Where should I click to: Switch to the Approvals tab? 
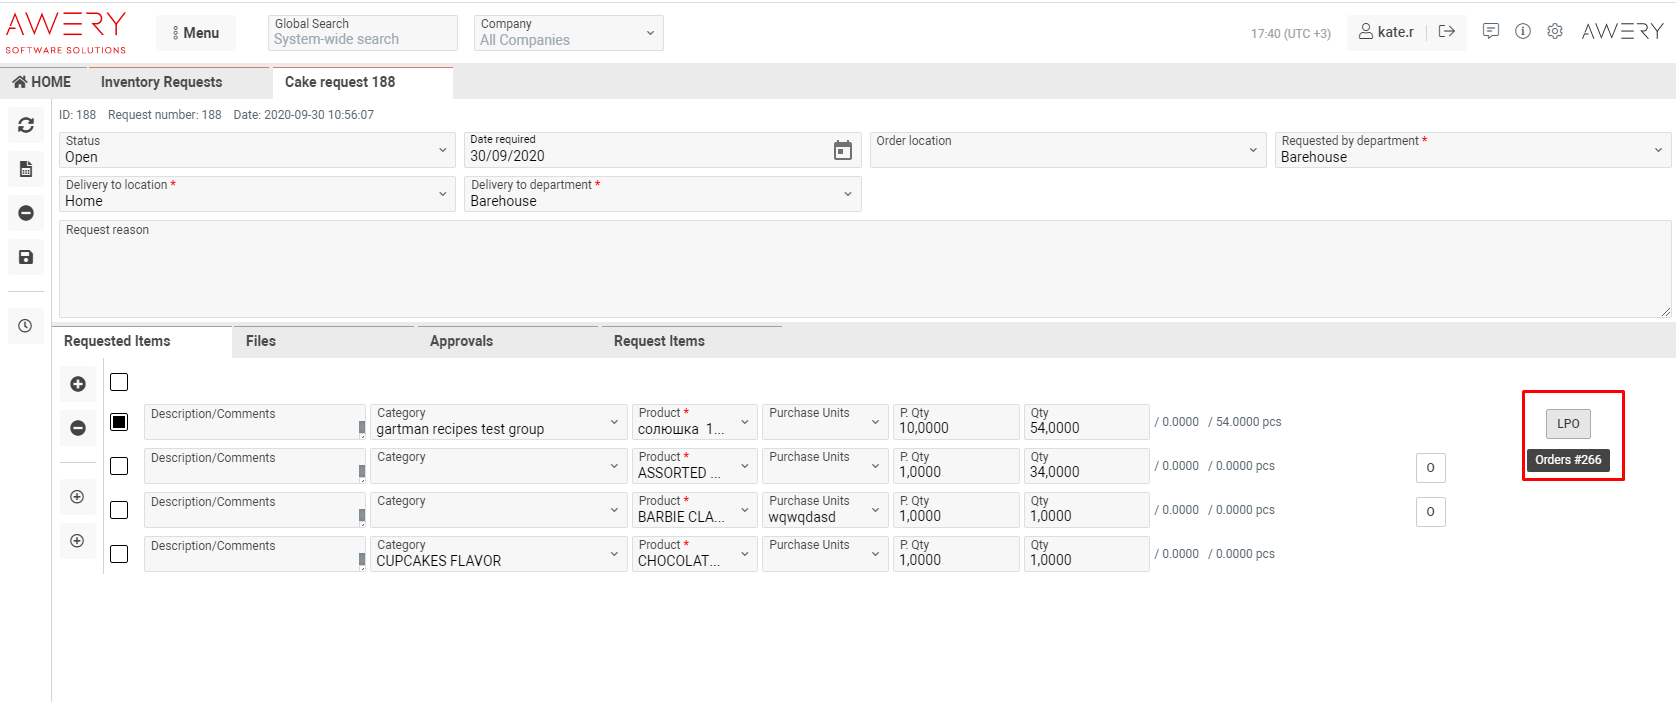pyautogui.click(x=461, y=341)
